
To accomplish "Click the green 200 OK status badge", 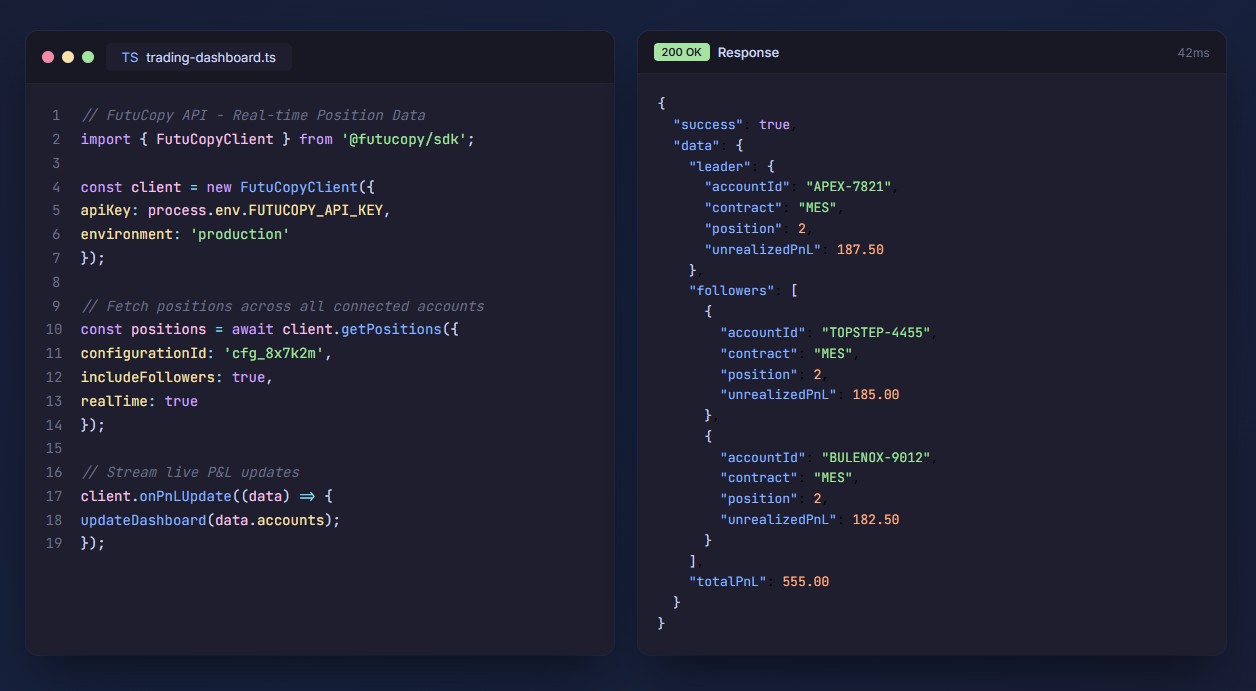I will (681, 51).
